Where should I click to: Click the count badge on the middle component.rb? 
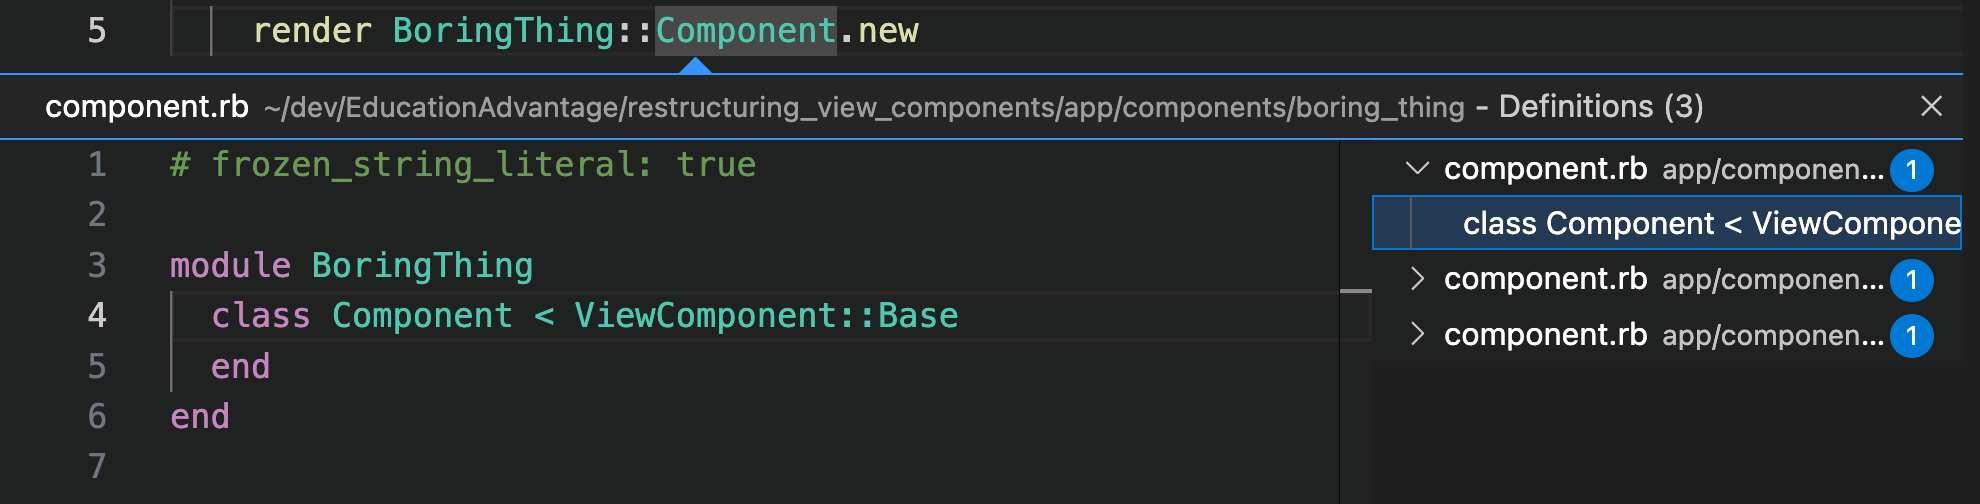coord(1911,280)
